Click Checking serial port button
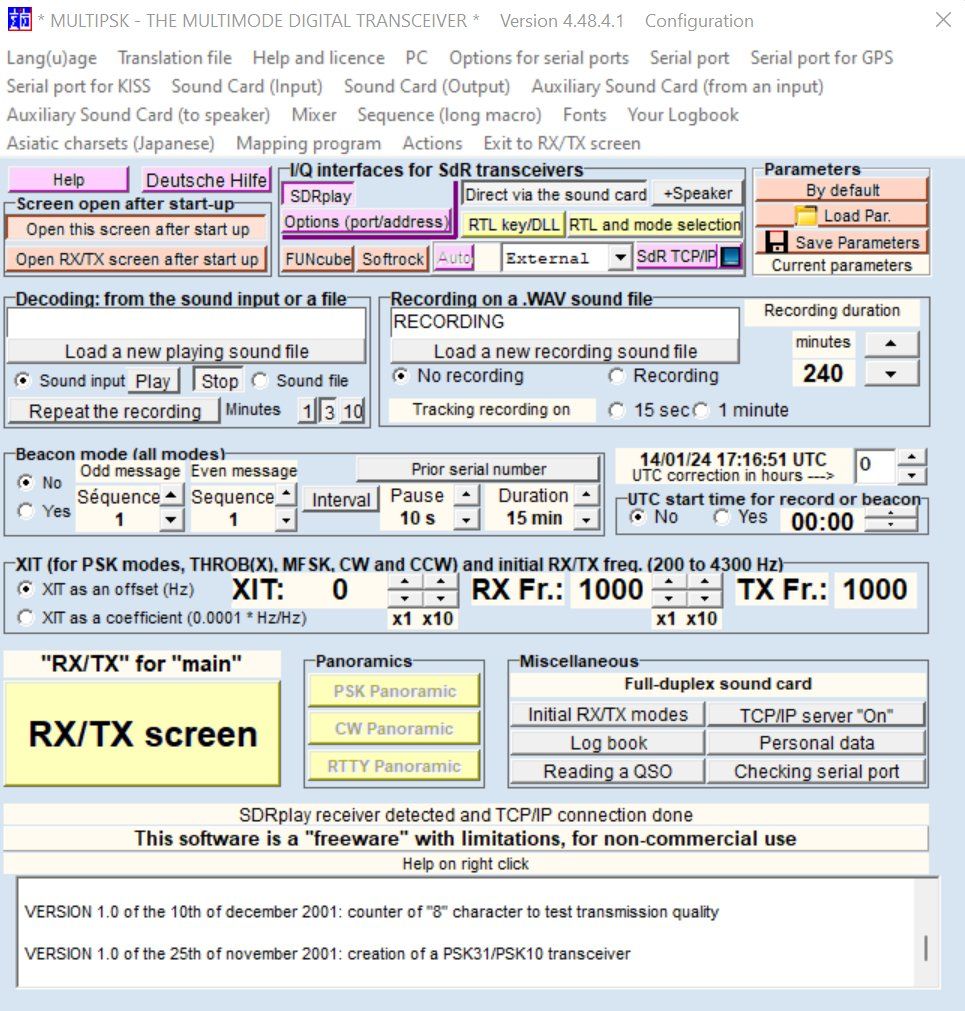The height and width of the screenshot is (1011, 965). [816, 771]
